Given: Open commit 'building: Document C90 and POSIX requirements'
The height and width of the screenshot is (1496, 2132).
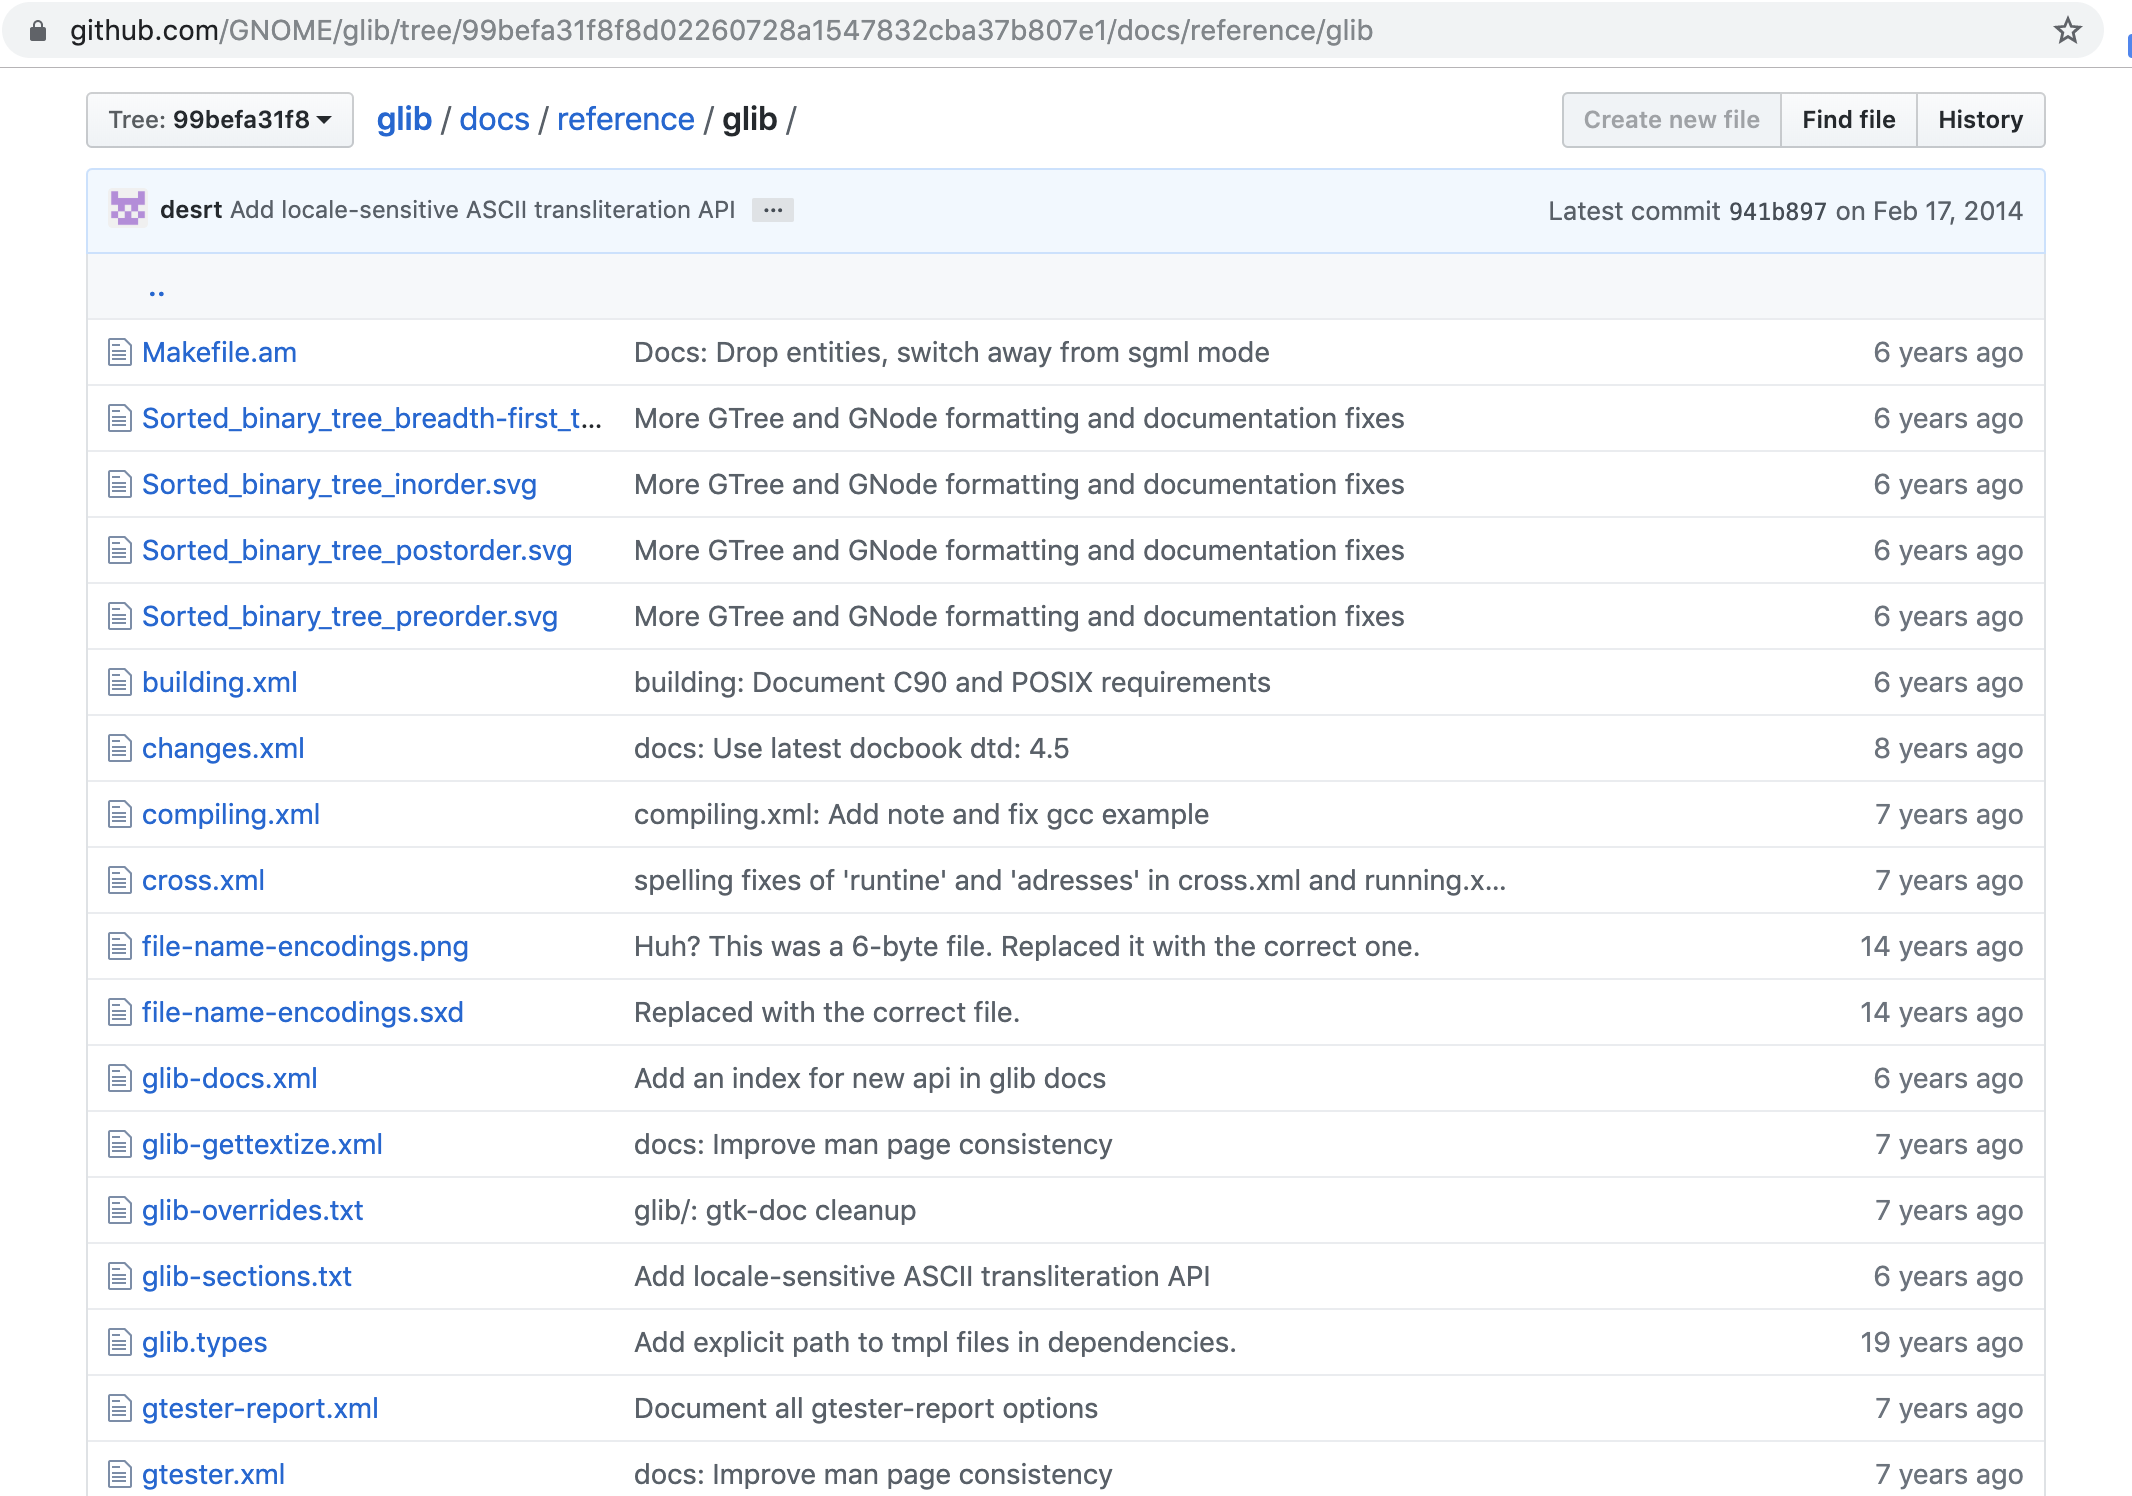Looking at the screenshot, I should click(952, 683).
